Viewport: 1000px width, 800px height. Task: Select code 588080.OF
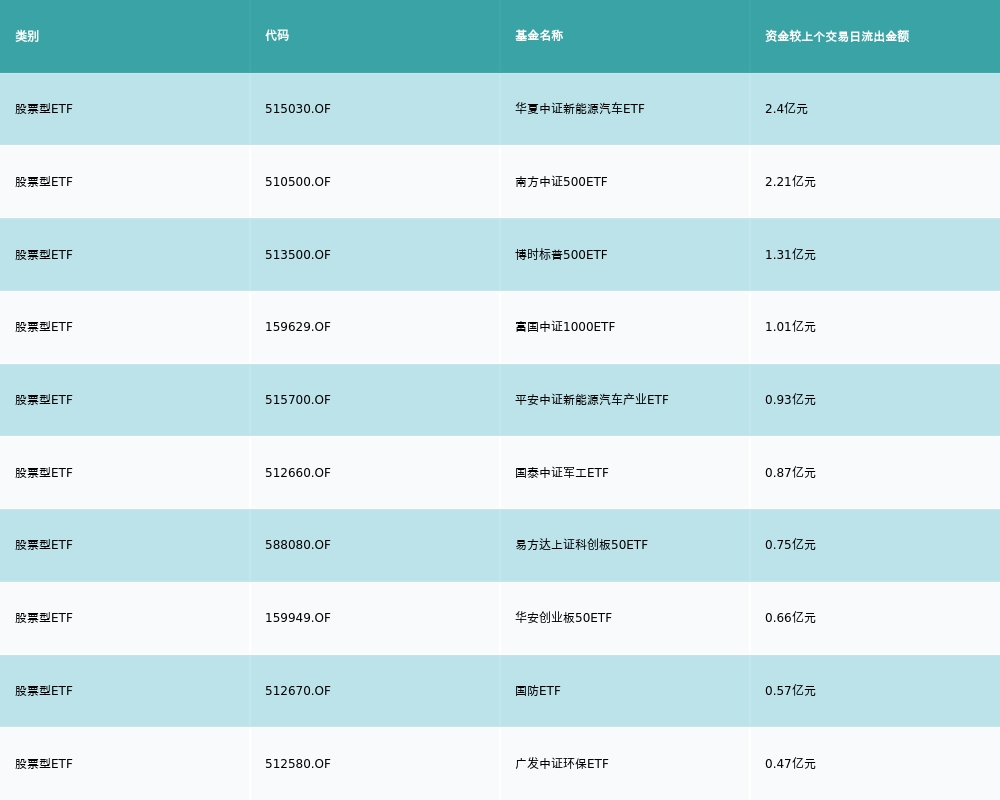pos(298,545)
